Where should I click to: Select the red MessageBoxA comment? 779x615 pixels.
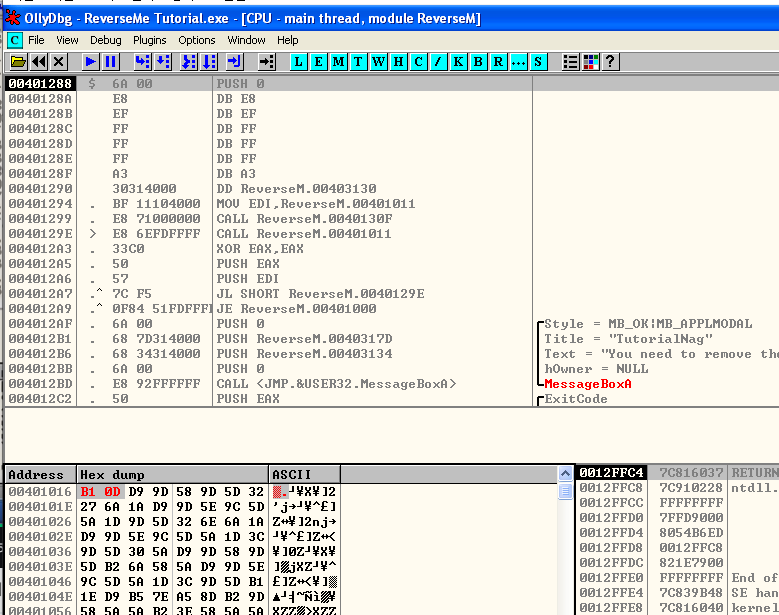tap(588, 384)
